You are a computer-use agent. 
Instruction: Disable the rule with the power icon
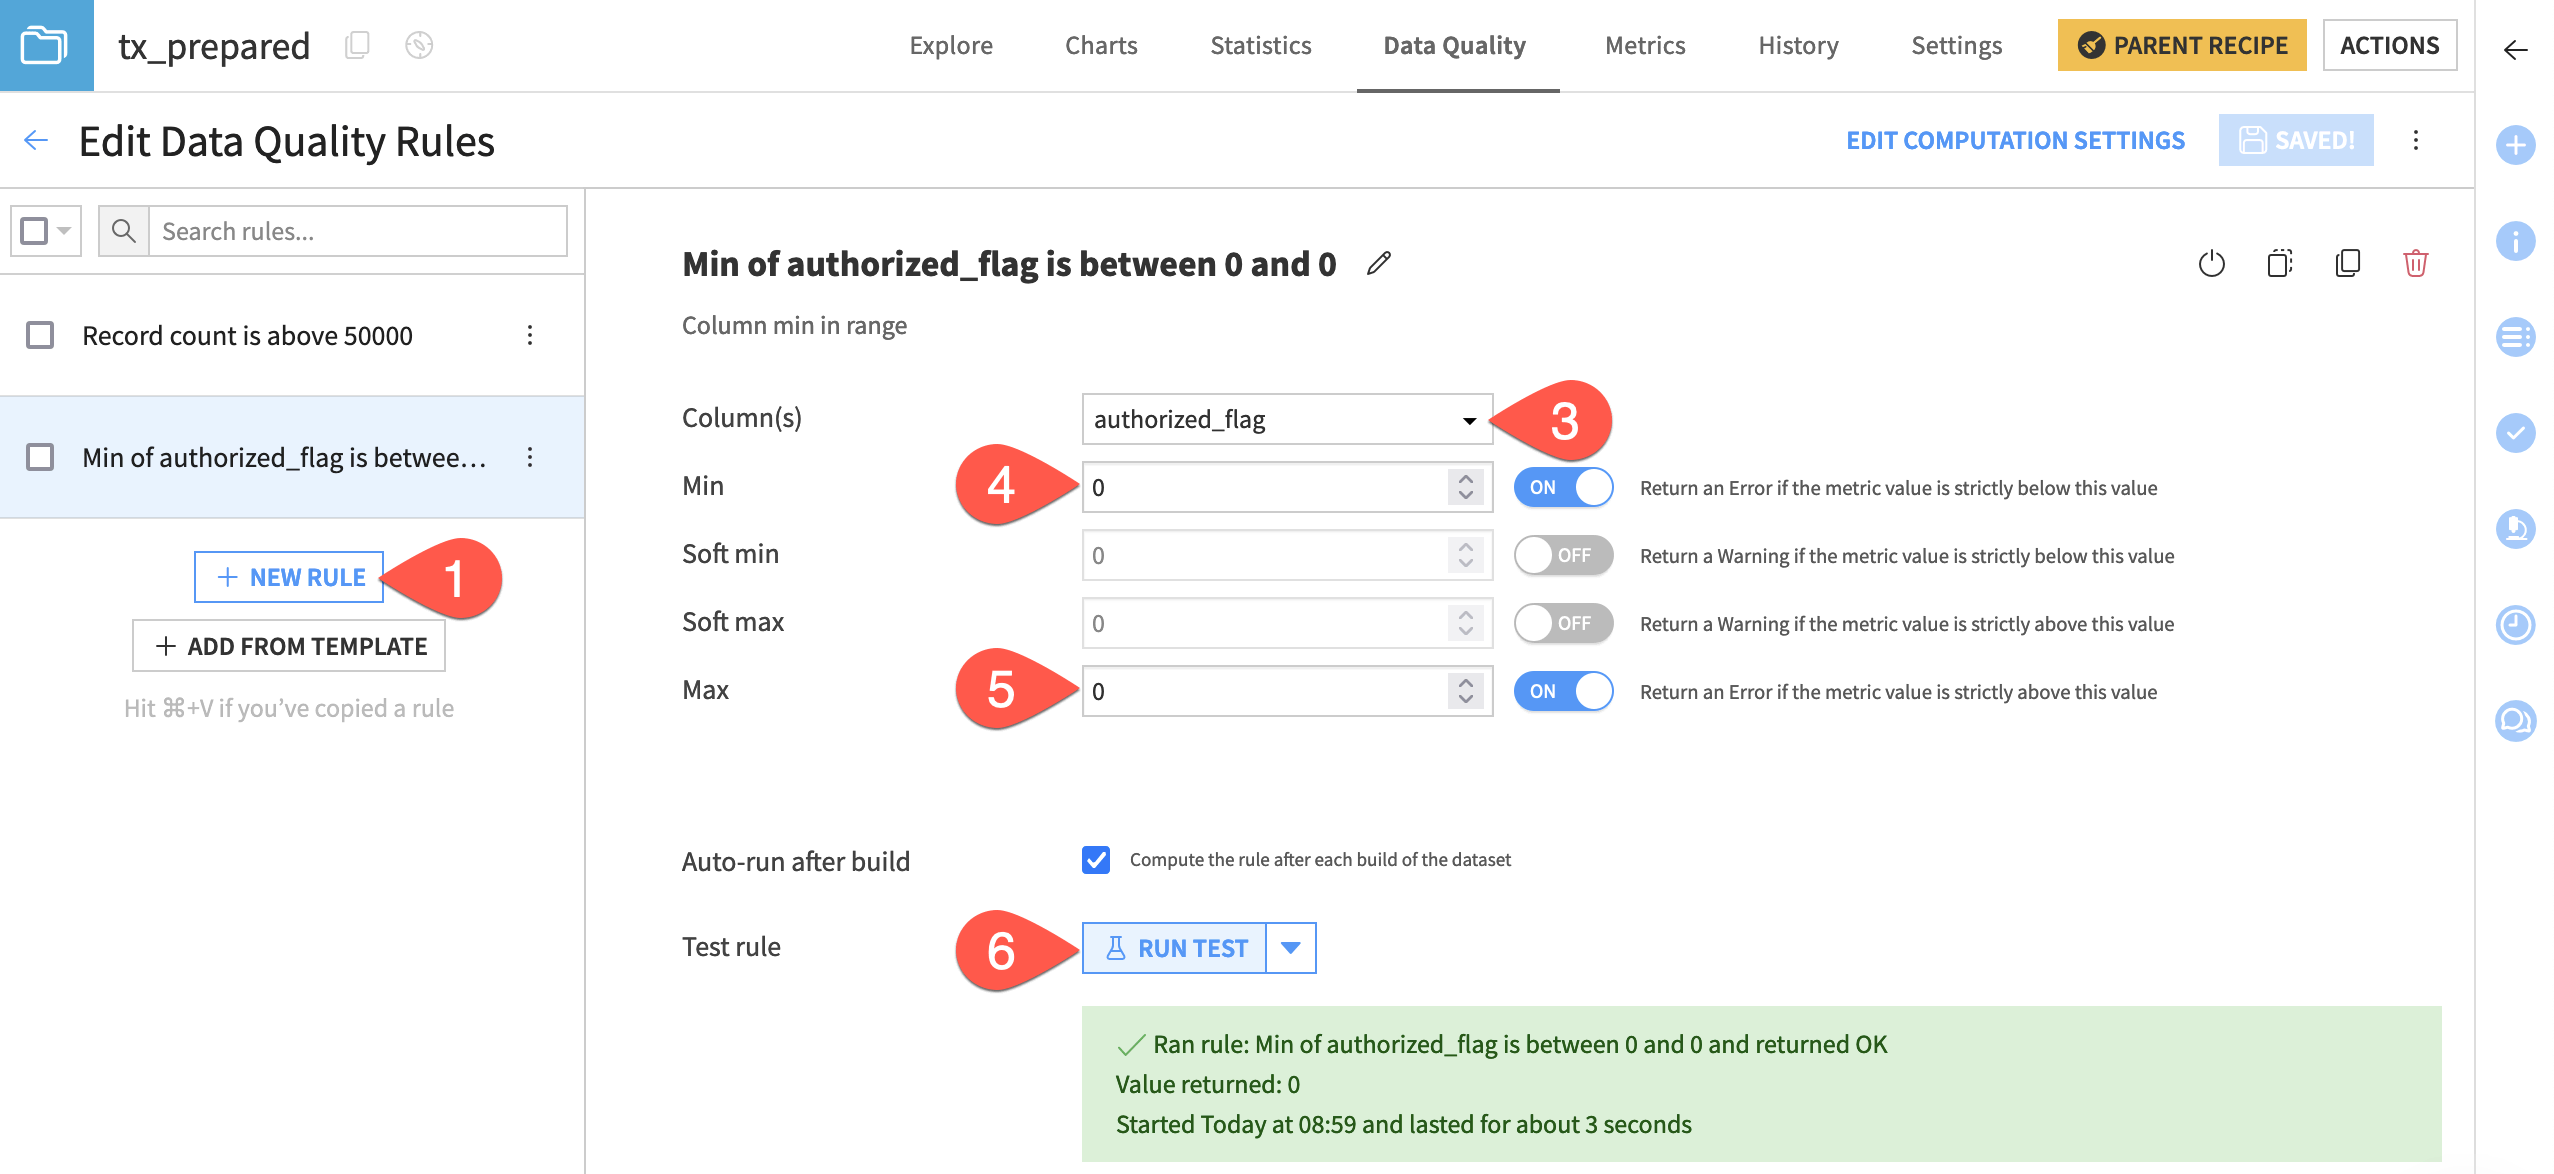pyautogui.click(x=2211, y=263)
